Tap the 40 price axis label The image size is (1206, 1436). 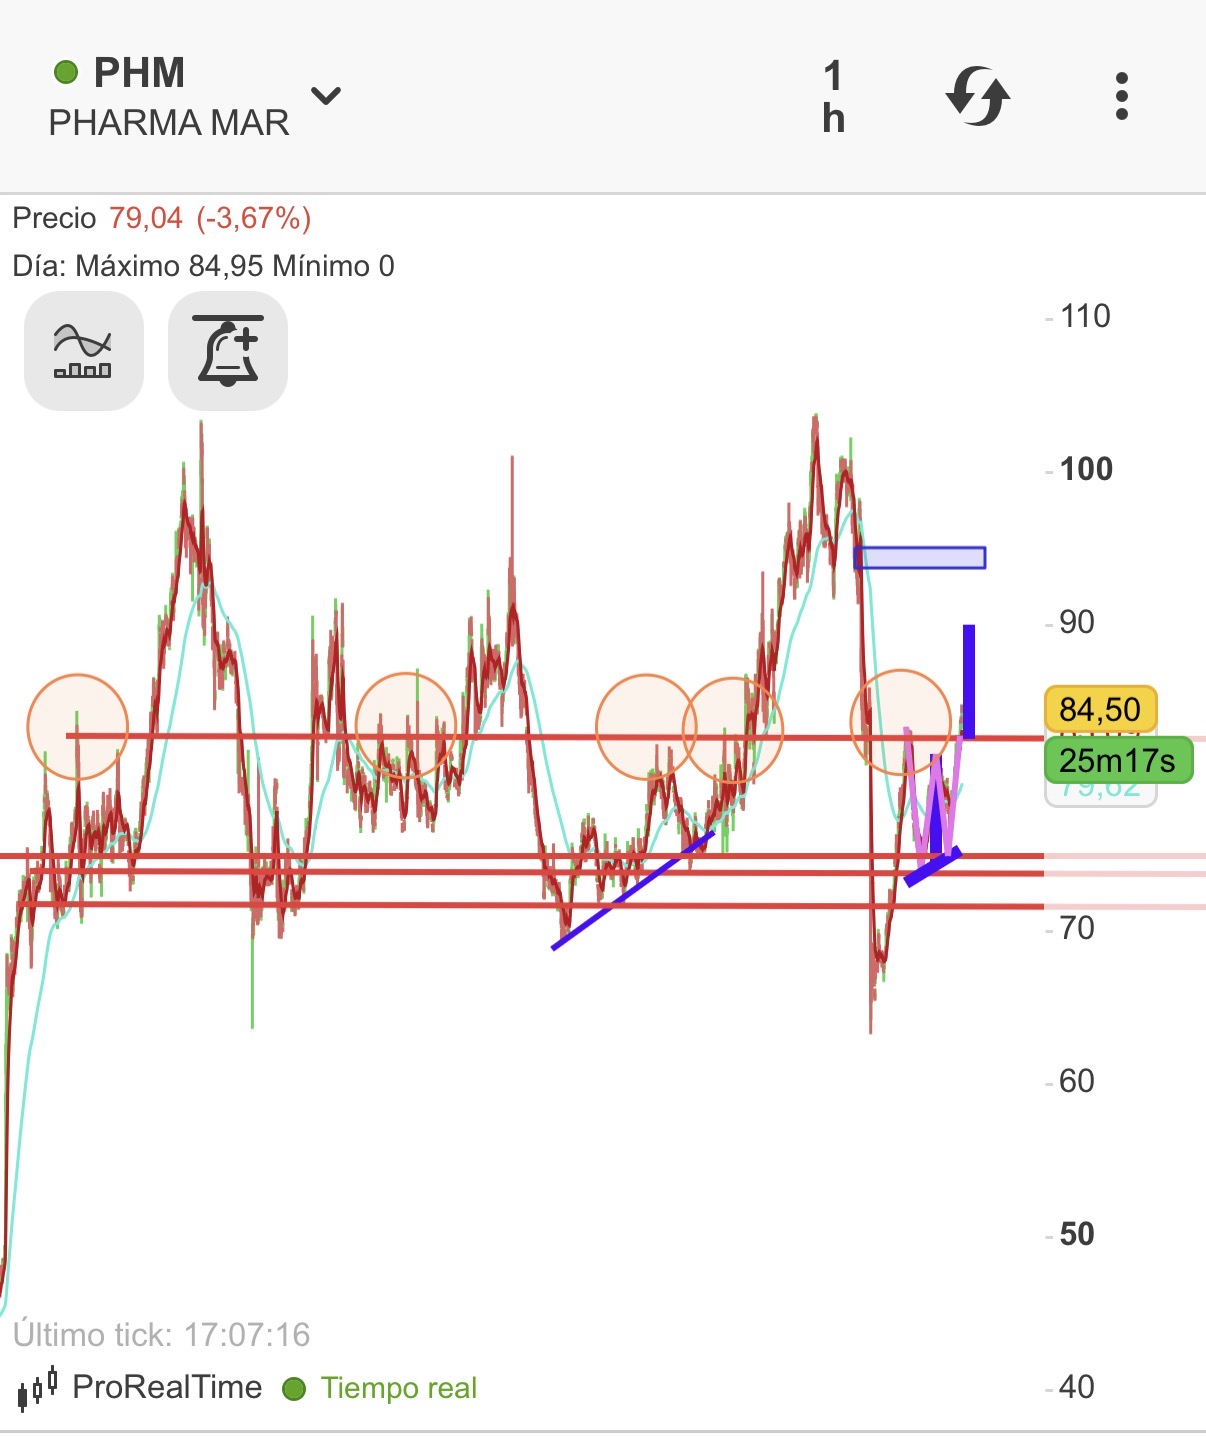point(1077,1387)
